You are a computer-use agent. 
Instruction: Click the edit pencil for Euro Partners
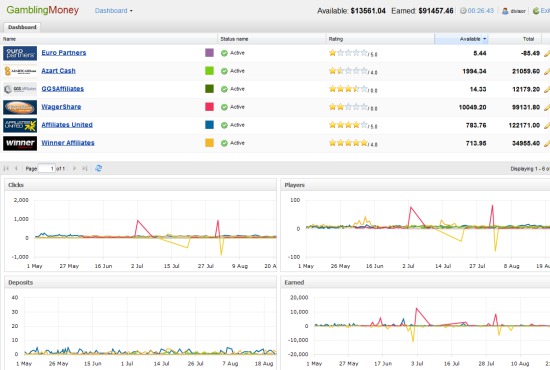[x=547, y=53]
